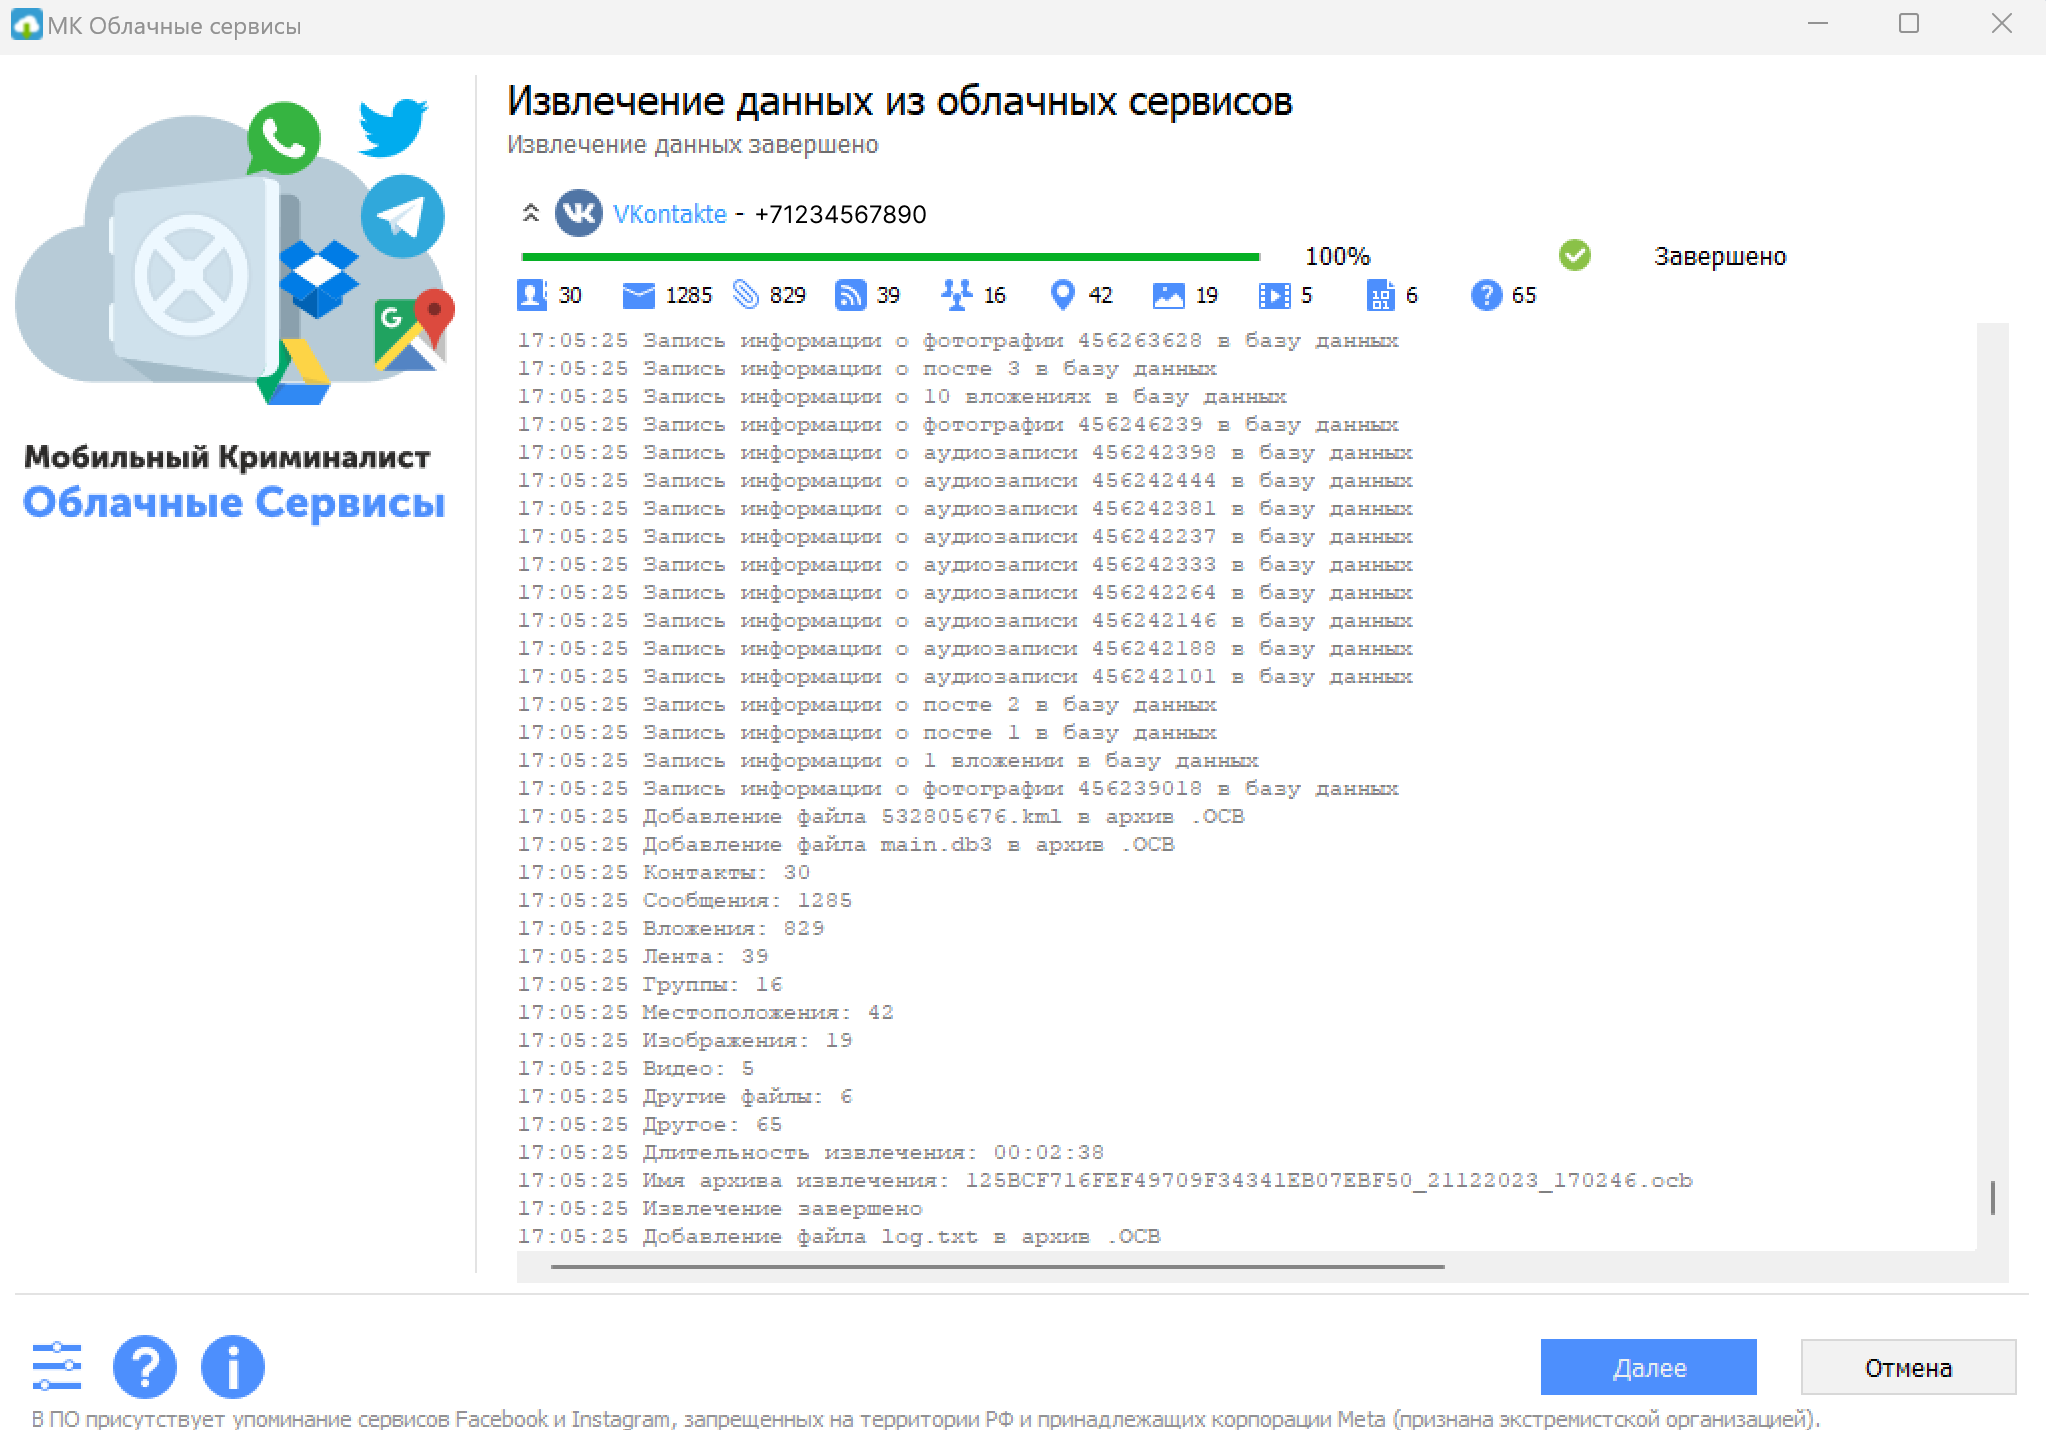2046x1430 pixels.
Task: Click the Google Drive icon in the illustration
Action: tap(293, 373)
